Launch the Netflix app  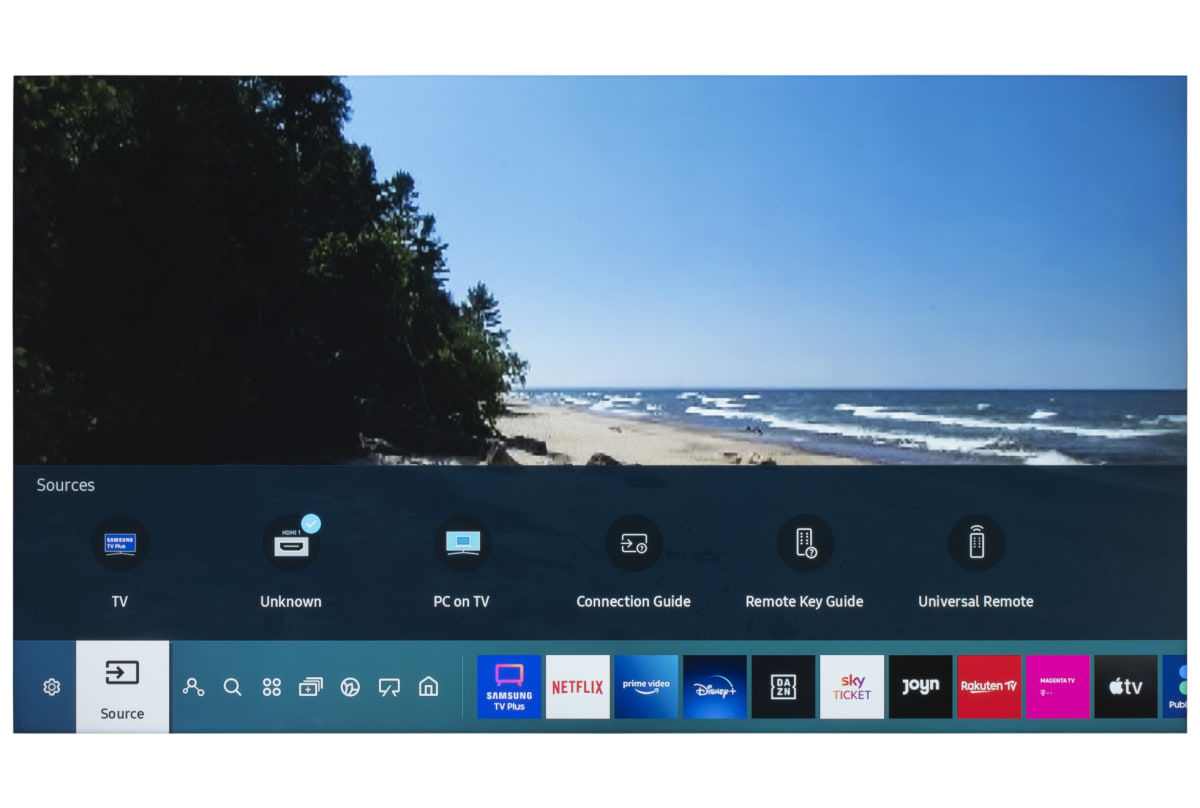pyautogui.click(x=577, y=687)
